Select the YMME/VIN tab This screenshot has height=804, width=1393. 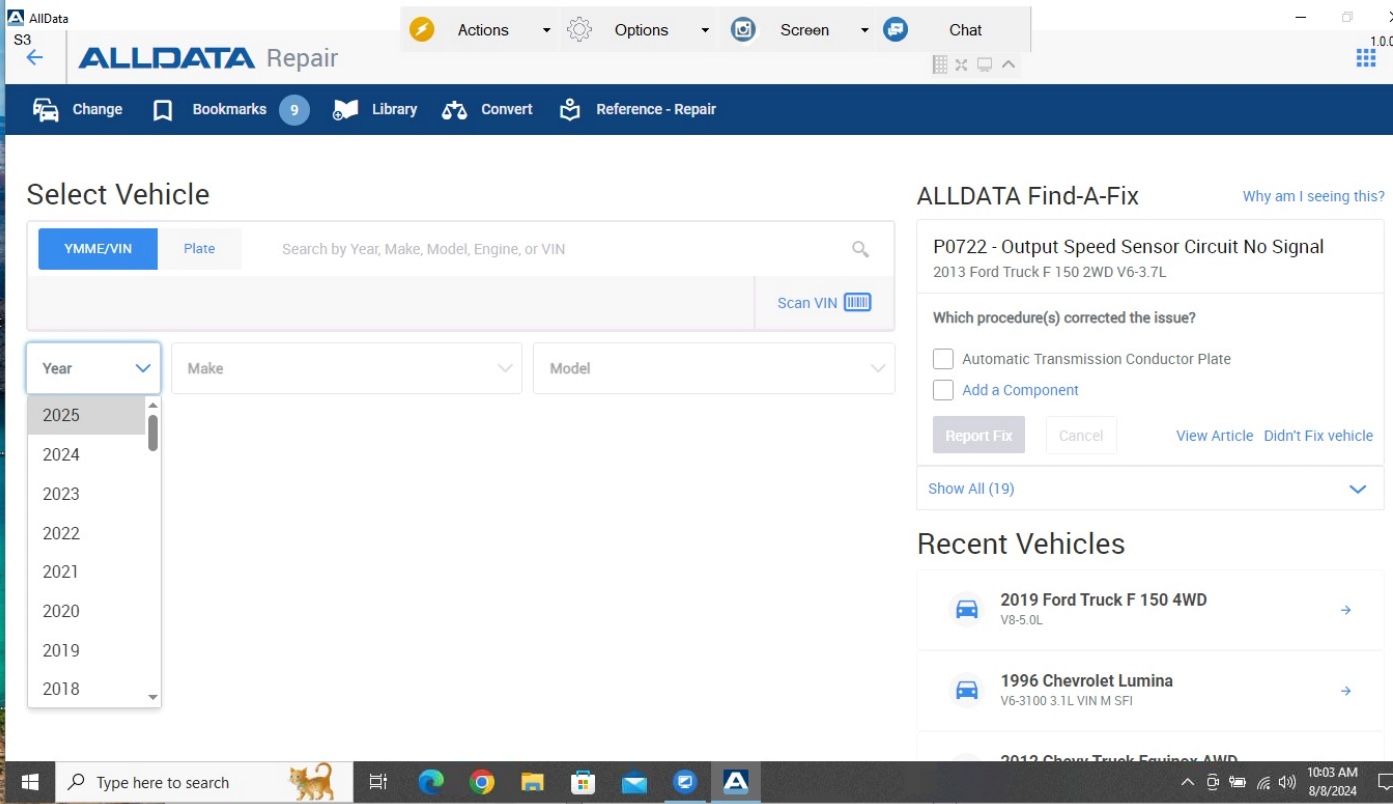[98, 249]
